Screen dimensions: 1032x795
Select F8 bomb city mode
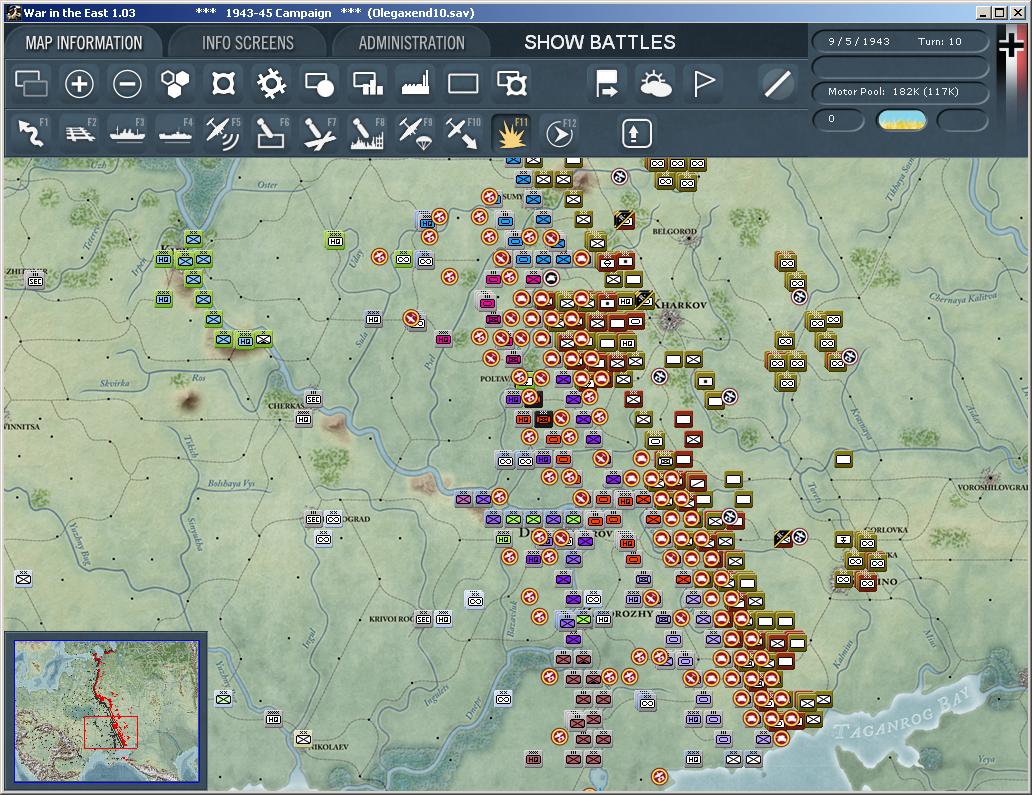point(367,132)
